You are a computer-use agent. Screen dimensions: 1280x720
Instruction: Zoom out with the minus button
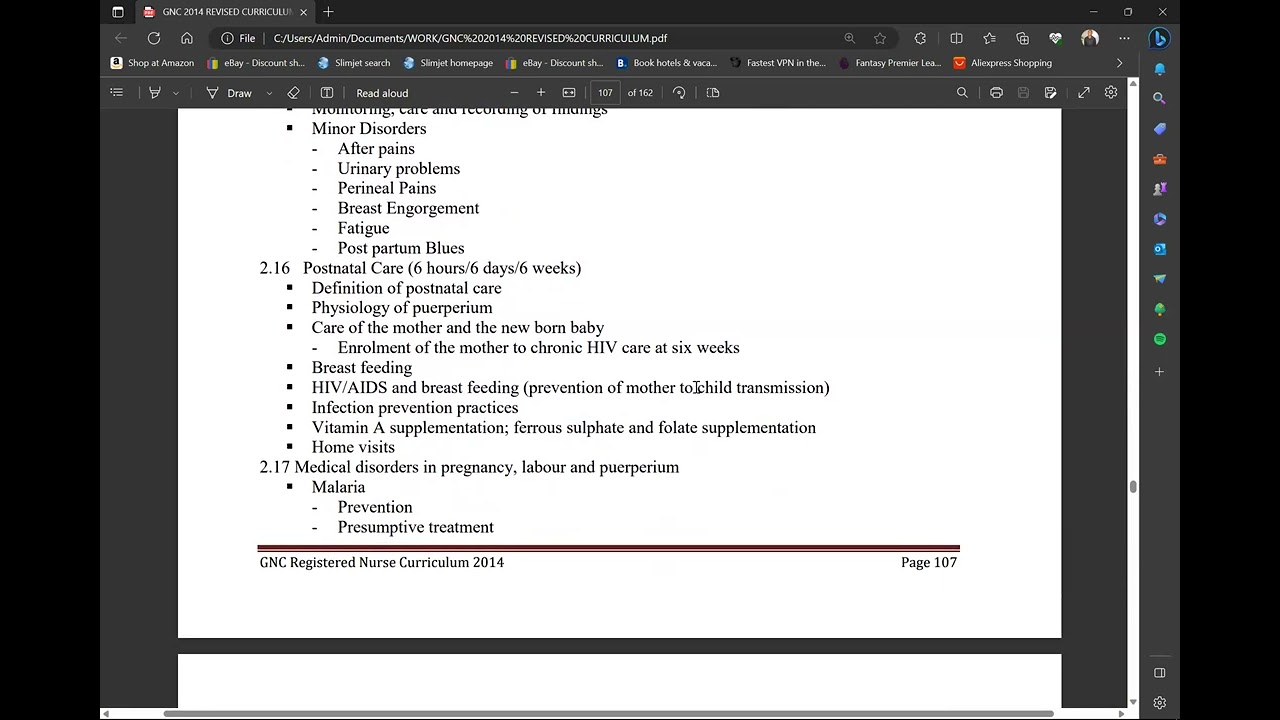[x=514, y=93]
